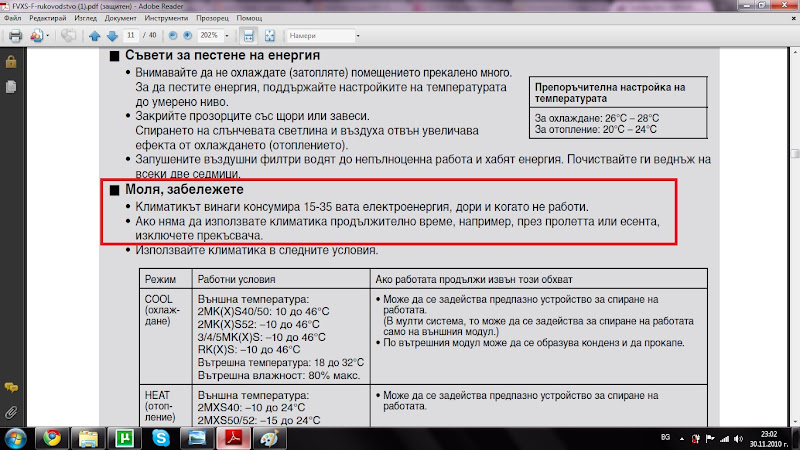The height and width of the screenshot is (450, 800).
Task: Click the page number field showing 11
Action: [x=131, y=35]
